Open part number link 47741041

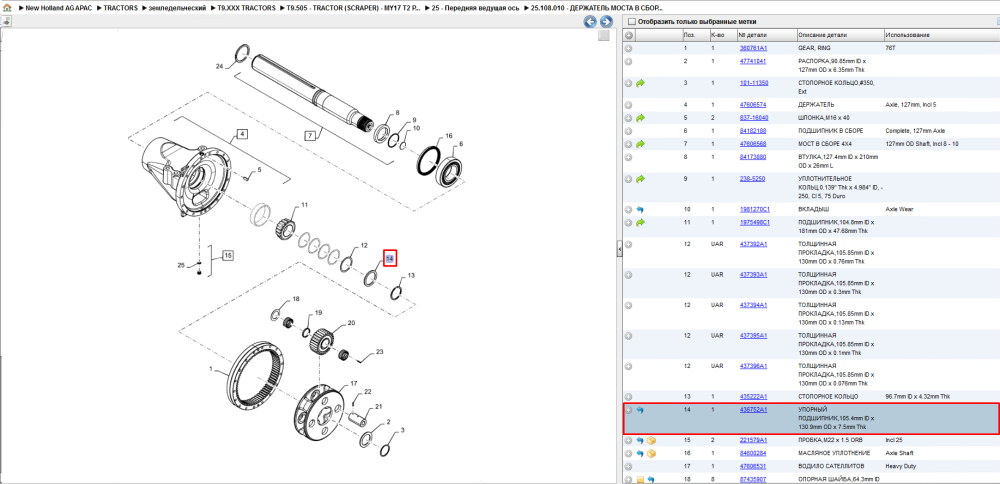(753, 61)
